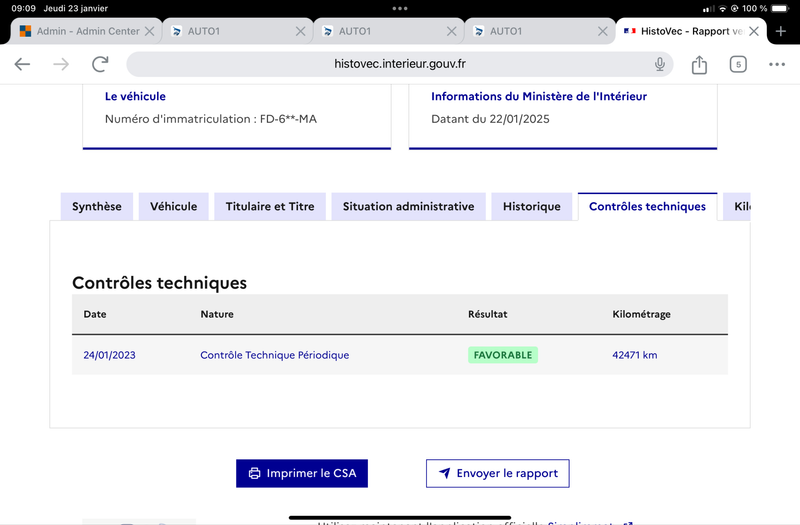Click Contrôle Technique Périodique cell
Viewport: 800px width, 525px height.
click(x=274, y=355)
